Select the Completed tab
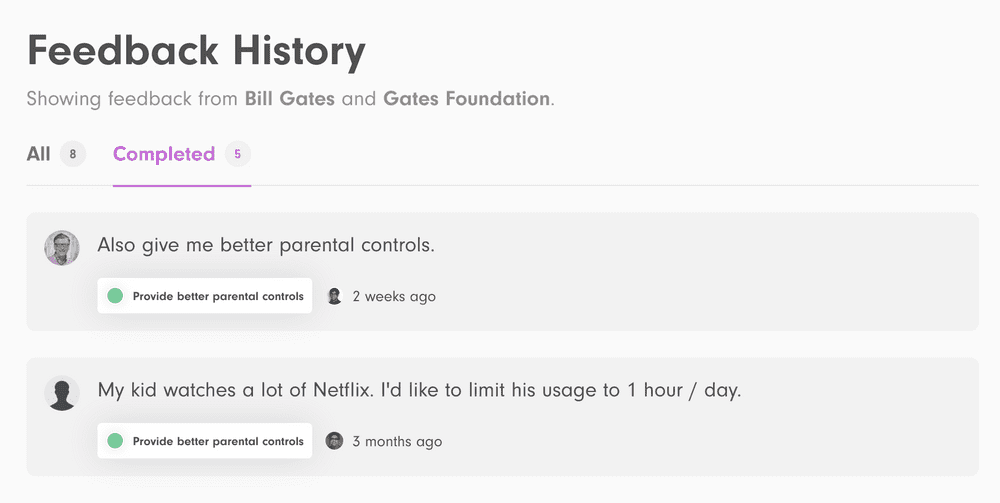 [x=164, y=154]
